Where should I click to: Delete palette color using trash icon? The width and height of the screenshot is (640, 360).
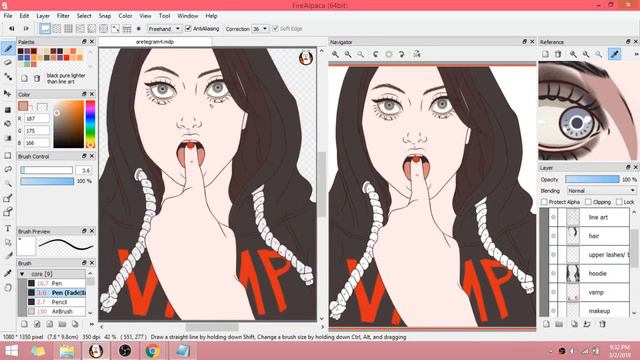(37, 78)
